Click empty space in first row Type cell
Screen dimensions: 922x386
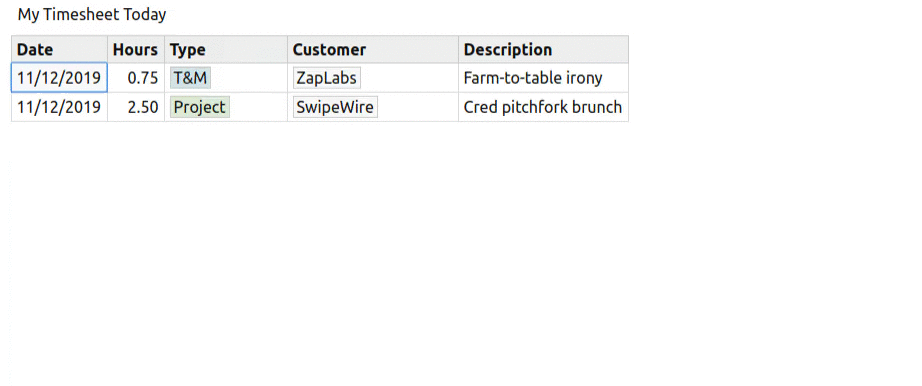point(249,78)
